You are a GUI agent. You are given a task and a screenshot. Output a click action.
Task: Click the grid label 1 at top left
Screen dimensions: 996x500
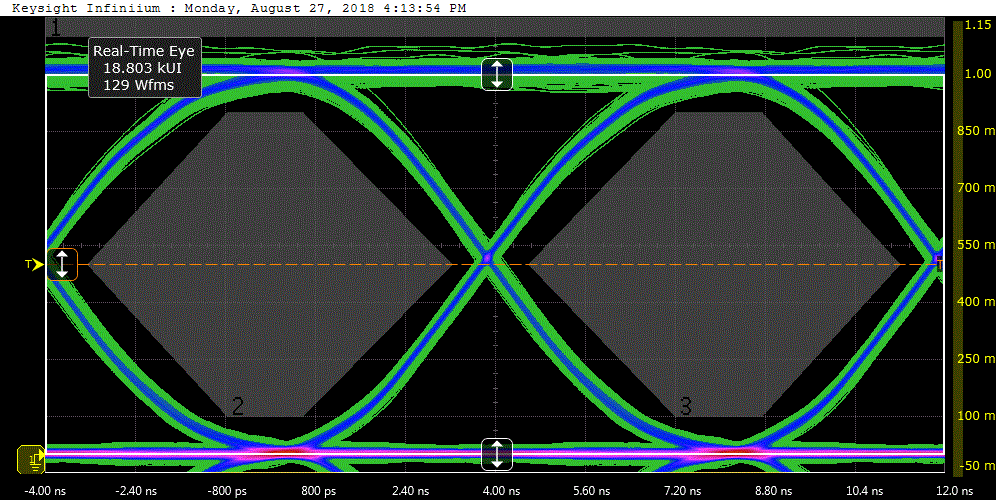coord(56,28)
